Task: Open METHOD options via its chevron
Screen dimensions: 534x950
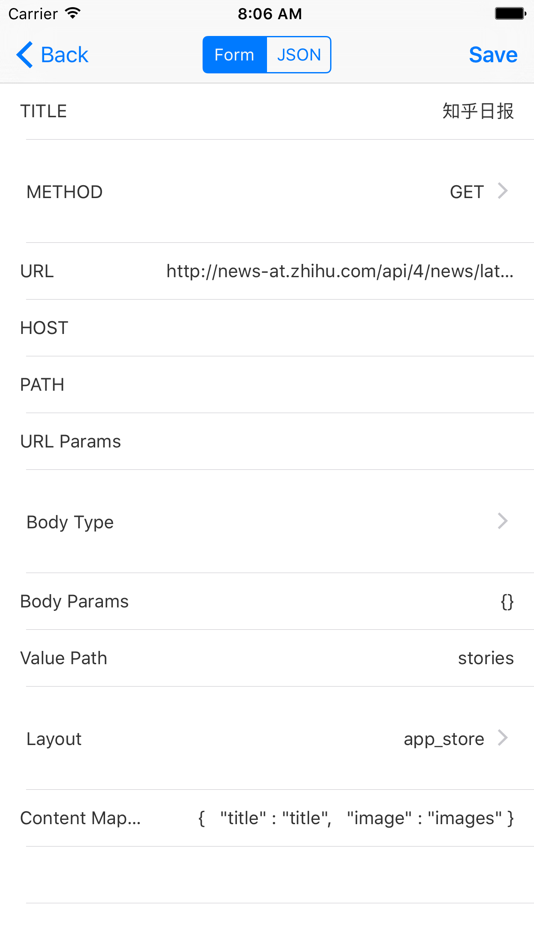Action: [502, 191]
